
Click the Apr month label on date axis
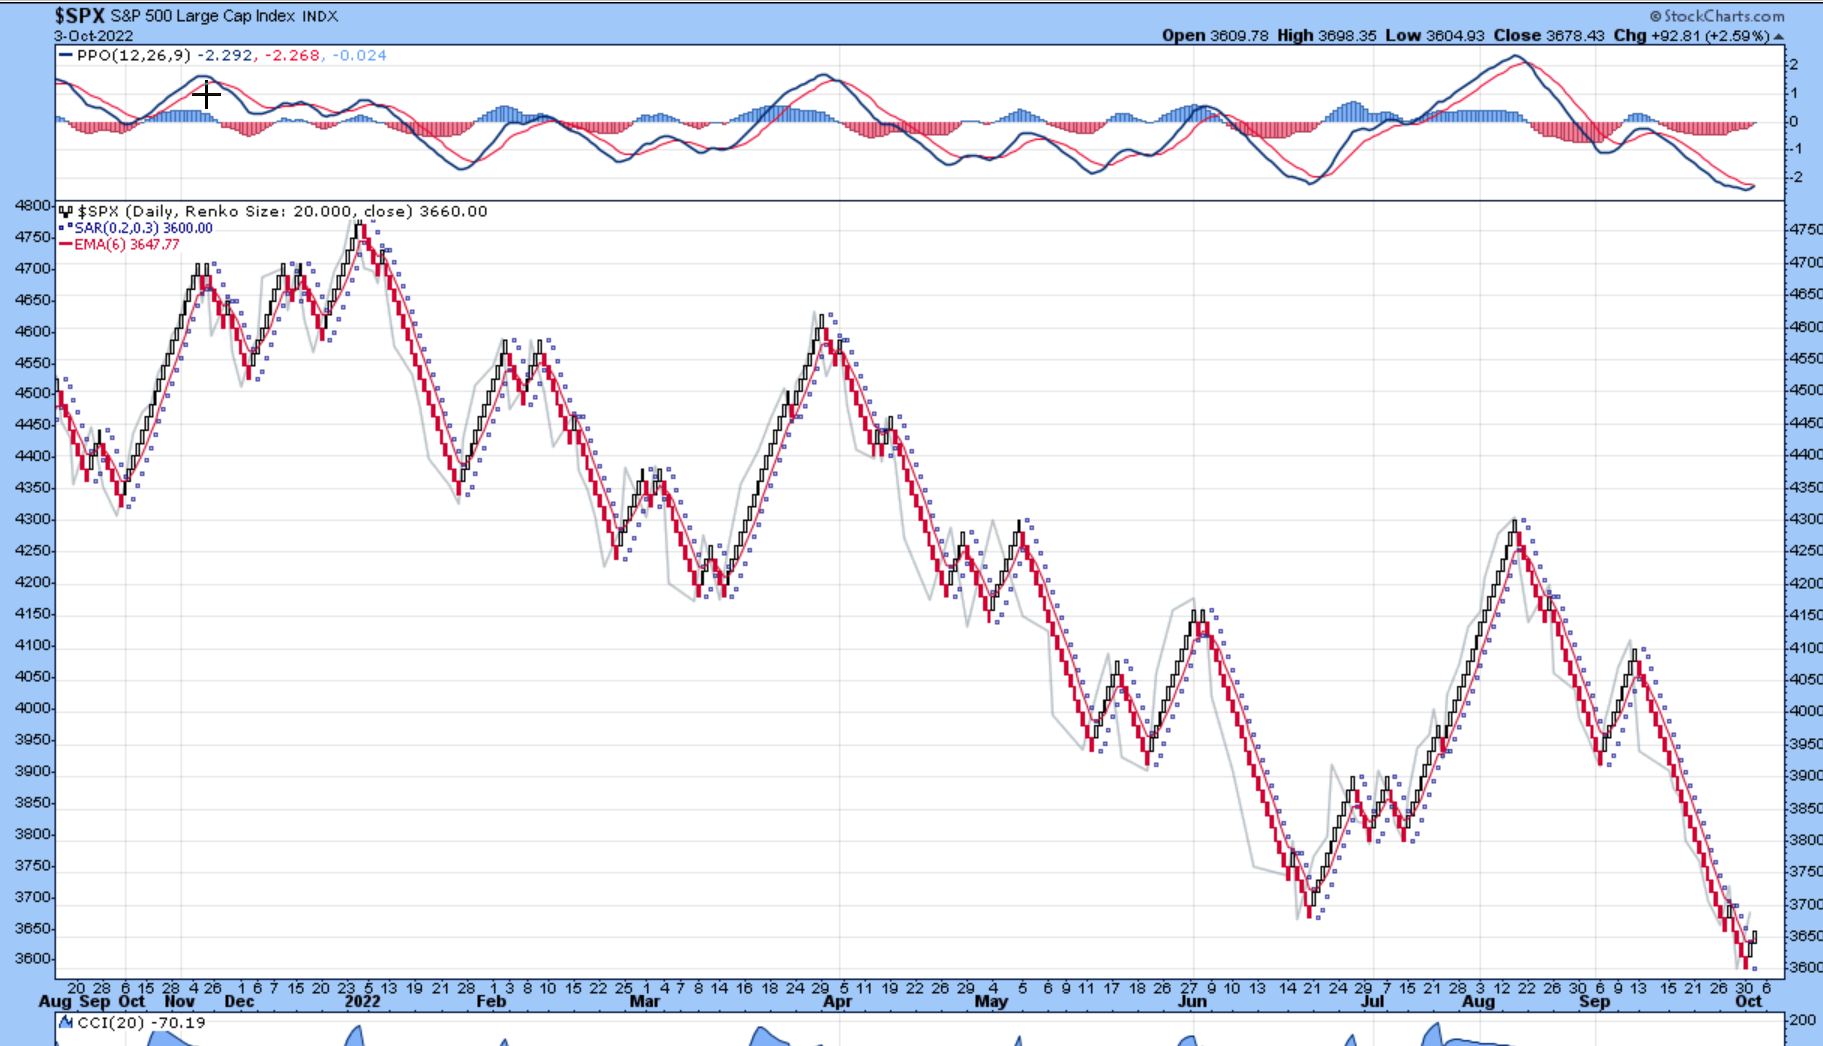pyautogui.click(x=837, y=1002)
